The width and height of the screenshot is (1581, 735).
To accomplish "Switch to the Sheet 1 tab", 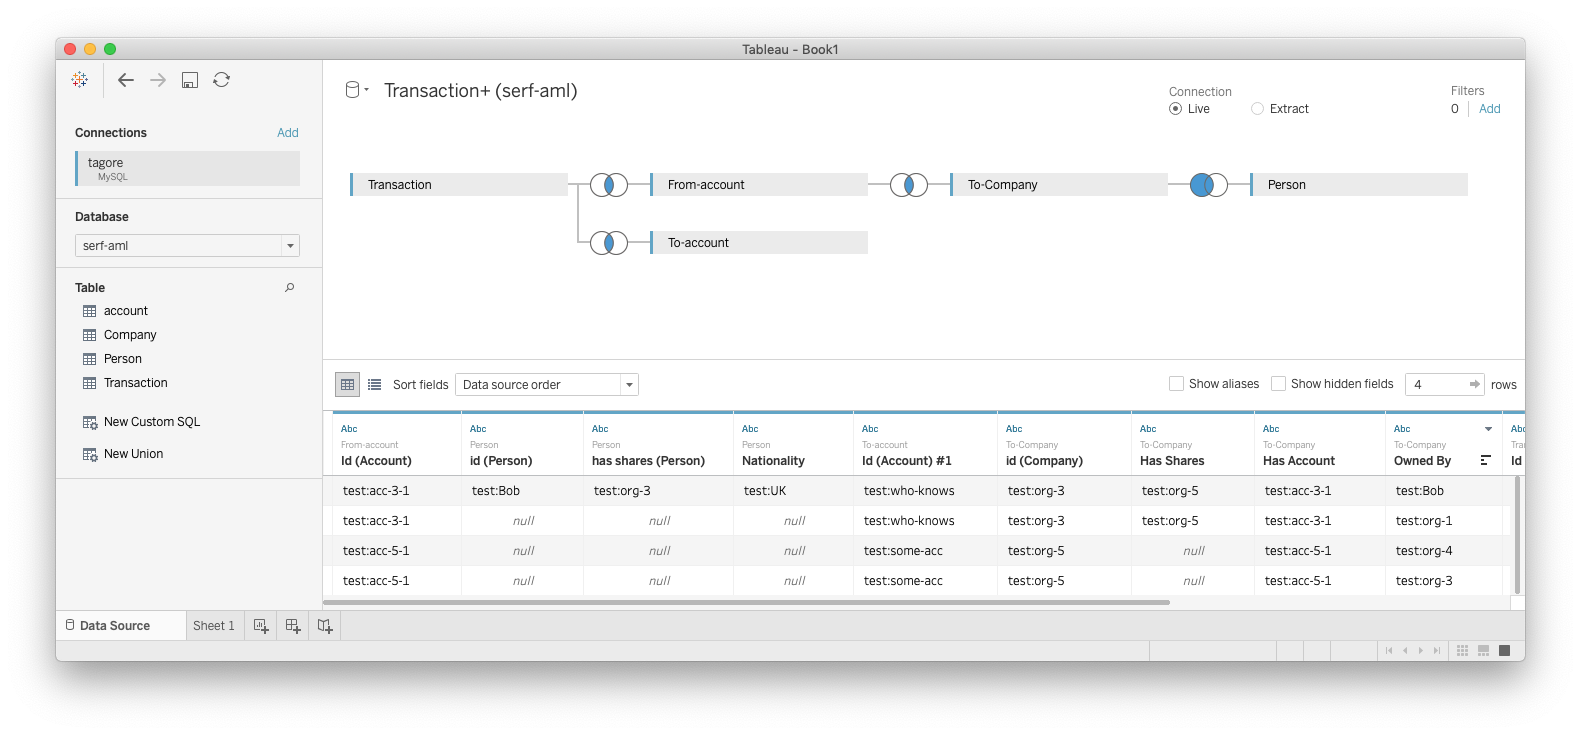I will 213,626.
